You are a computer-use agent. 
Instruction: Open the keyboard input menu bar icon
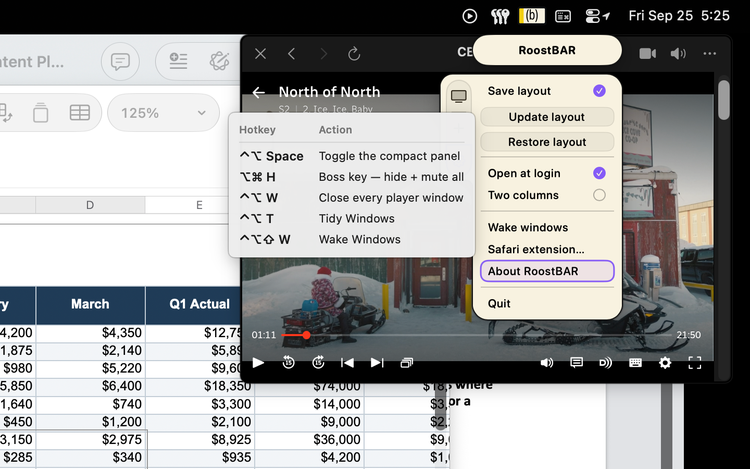563,16
